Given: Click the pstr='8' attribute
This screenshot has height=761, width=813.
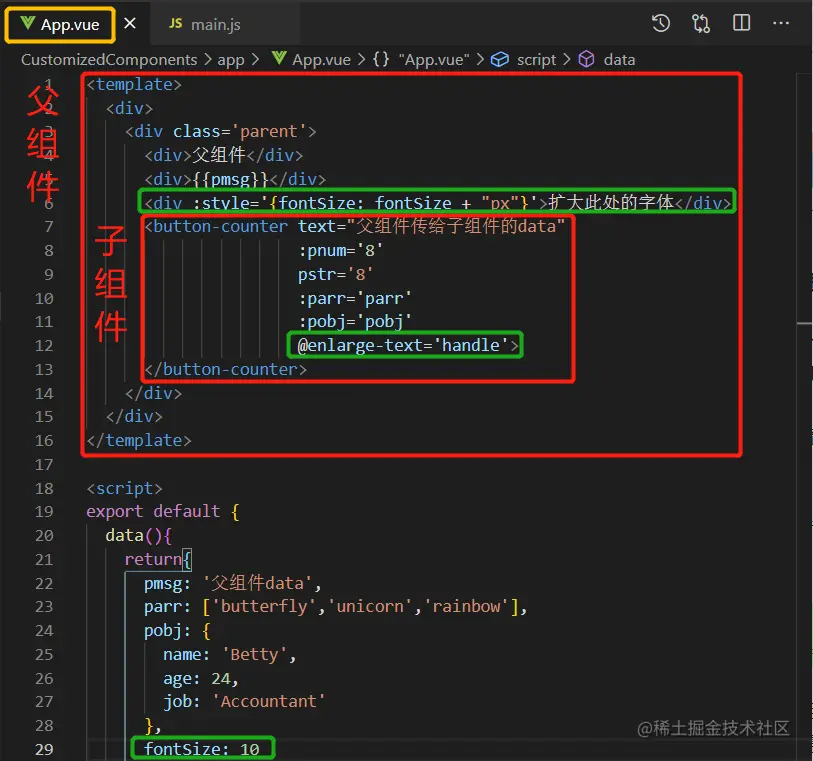Looking at the screenshot, I should 335,275.
